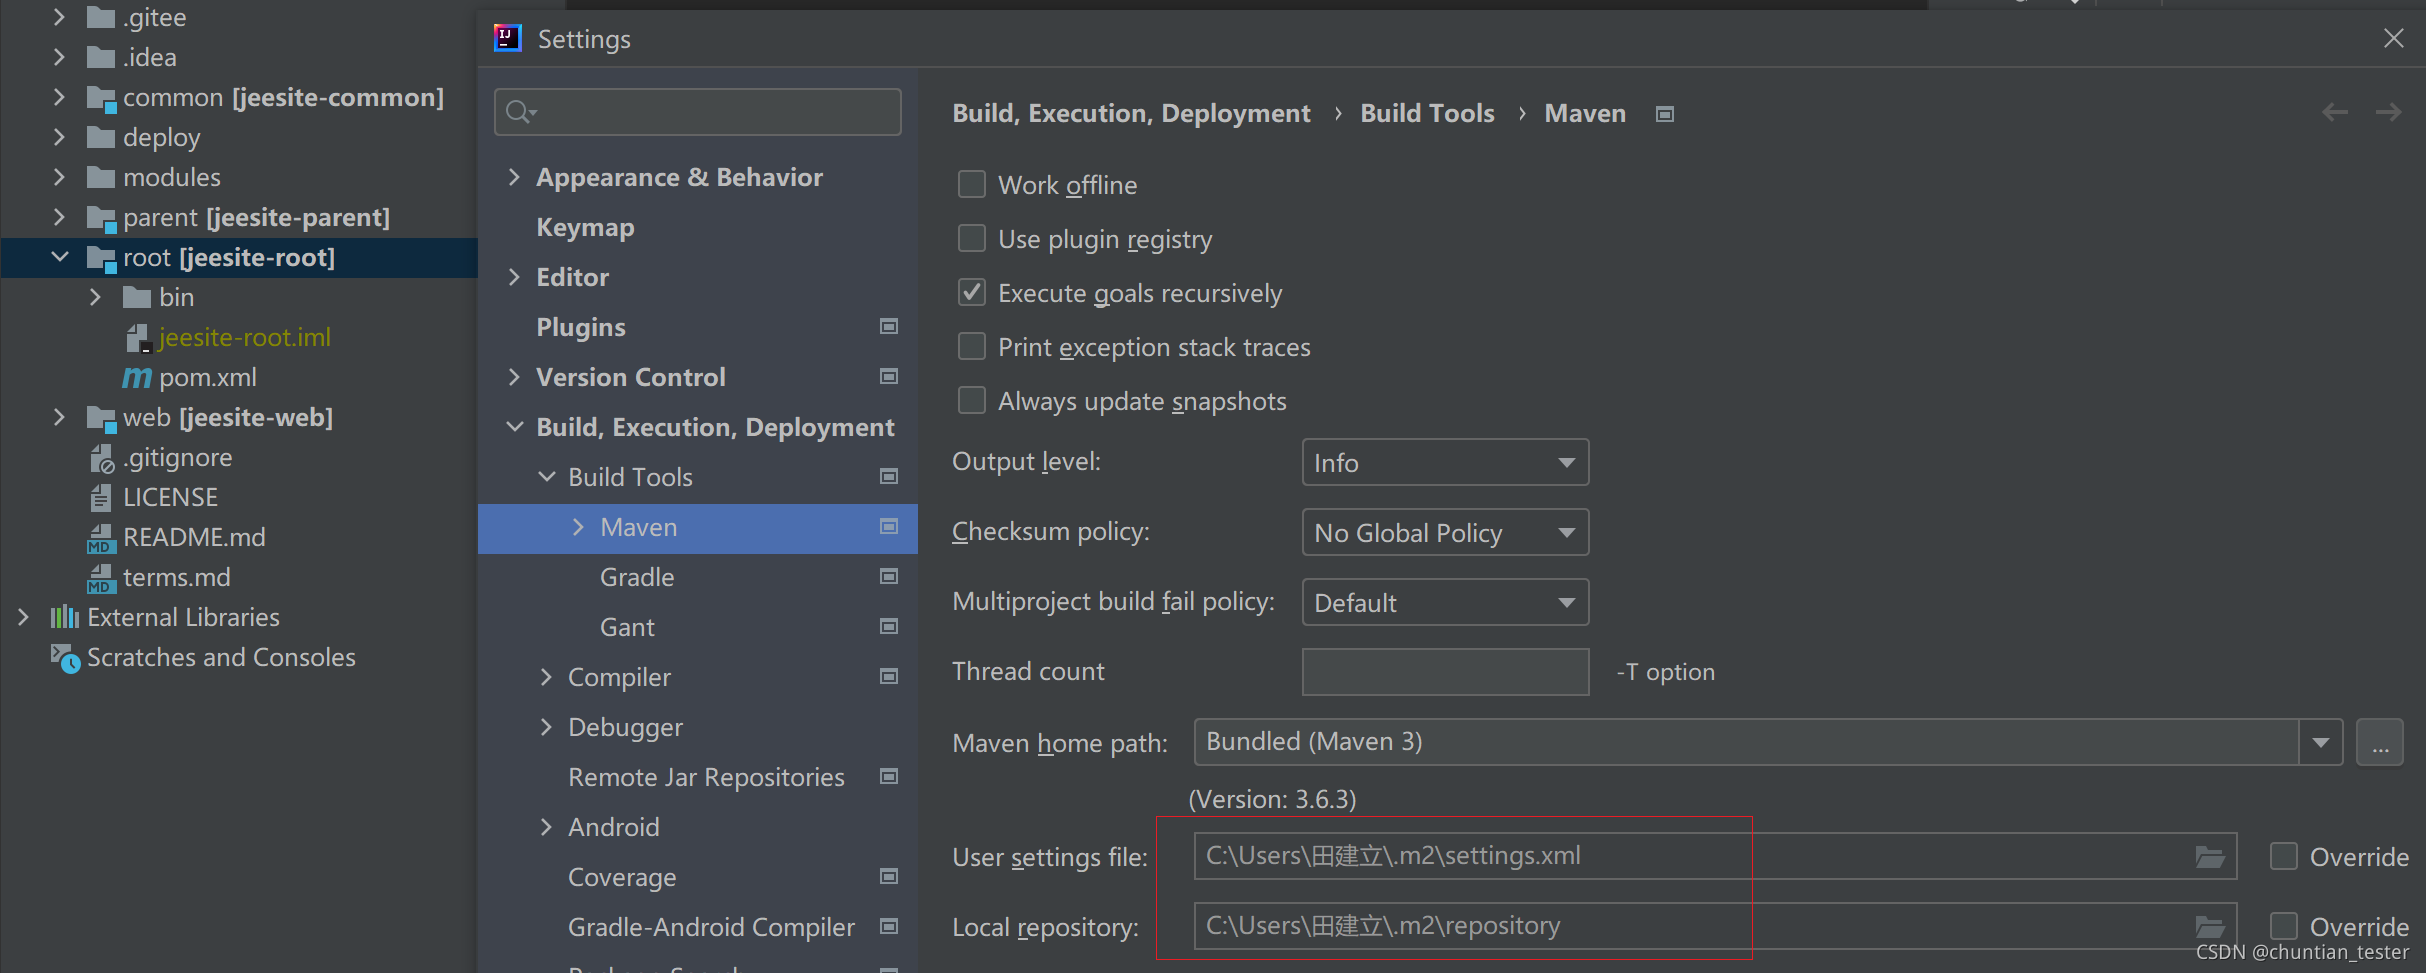This screenshot has width=2426, height=973.
Task: Click the Local repository path field
Action: pos(1715,926)
